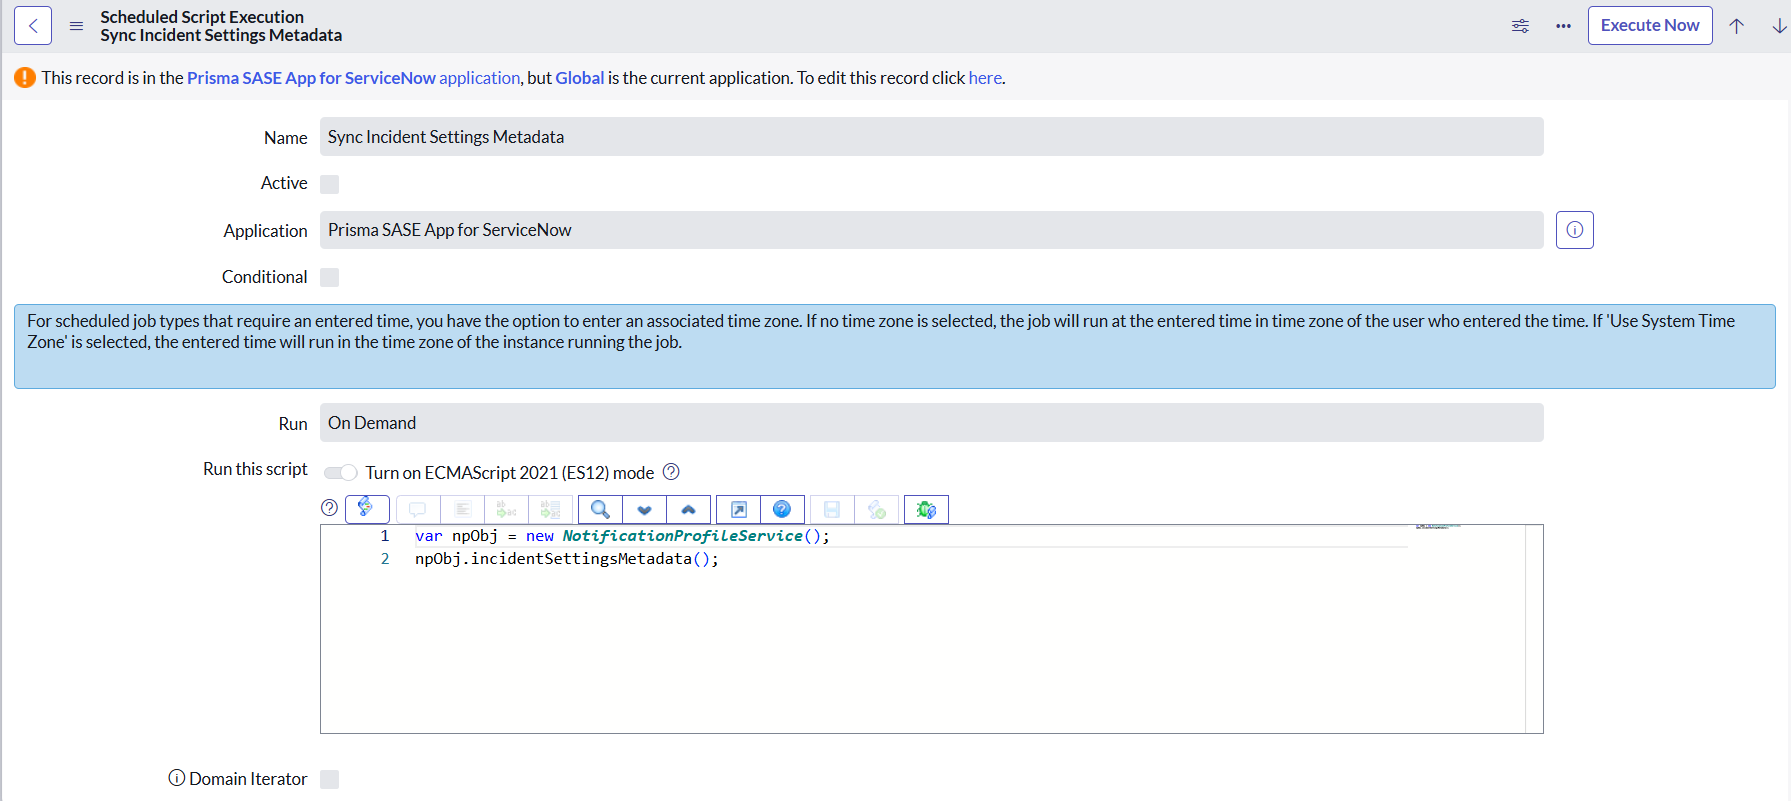This screenshot has height=801, width=1791.
Task: Toggle the Active checkbox
Action: (329, 184)
